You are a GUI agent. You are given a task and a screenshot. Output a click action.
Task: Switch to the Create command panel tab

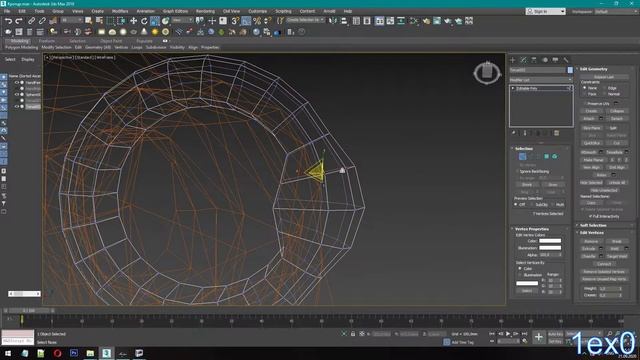pyautogui.click(x=513, y=60)
